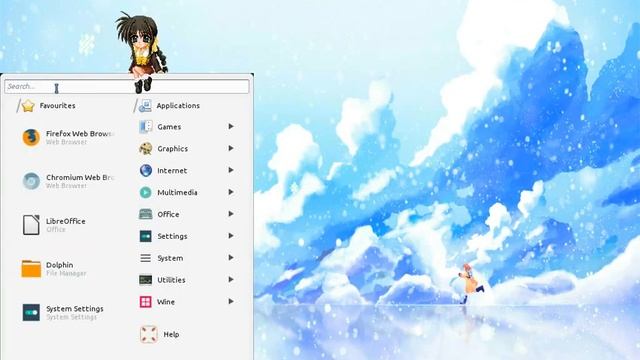Click the Favourites star icon
The height and width of the screenshot is (360, 640).
click(28, 106)
